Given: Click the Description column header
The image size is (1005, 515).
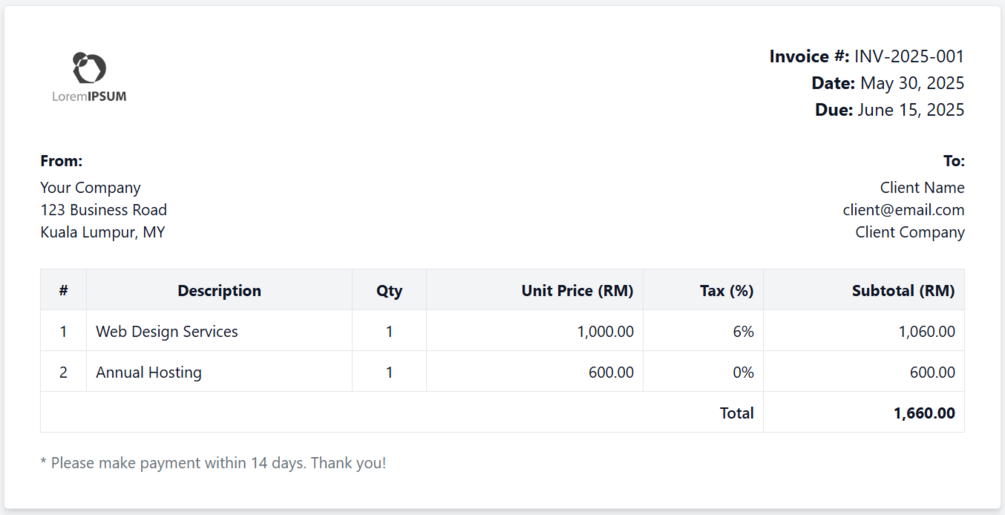Looking at the screenshot, I should [219, 291].
